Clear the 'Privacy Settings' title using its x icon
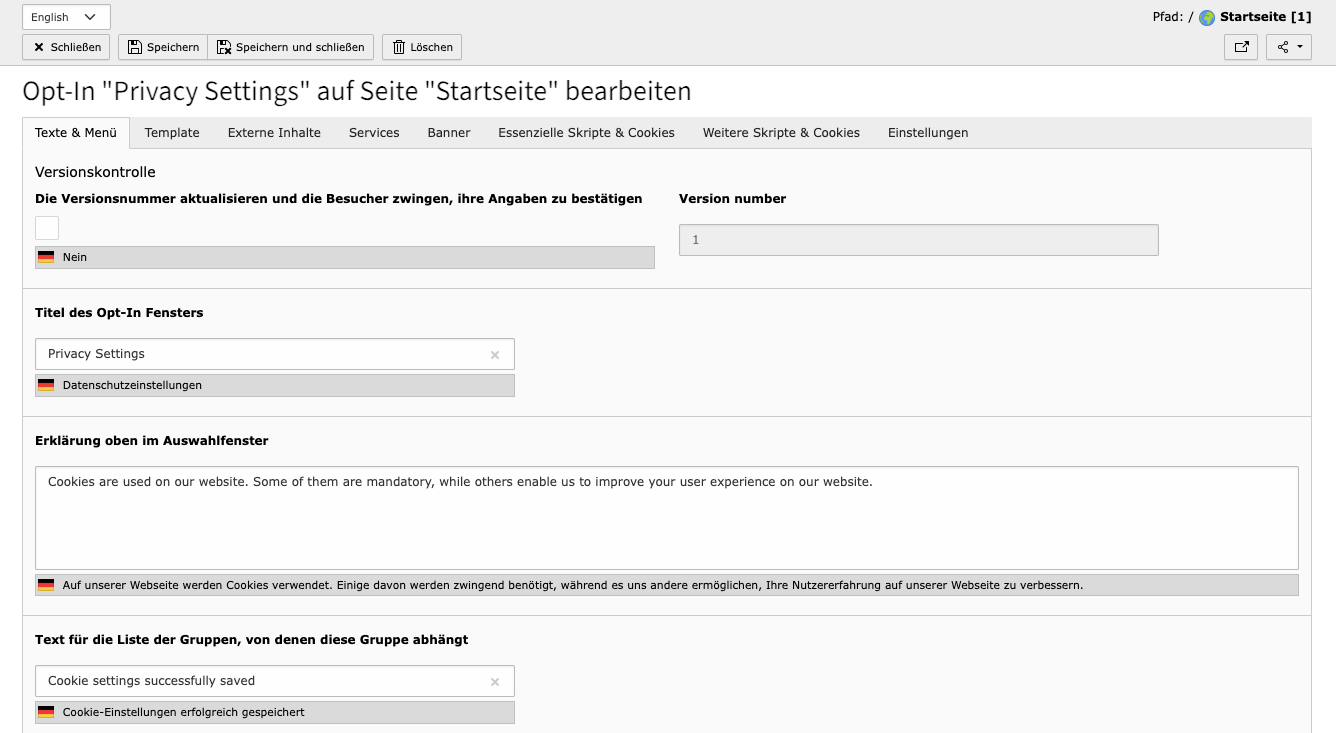 (x=494, y=354)
